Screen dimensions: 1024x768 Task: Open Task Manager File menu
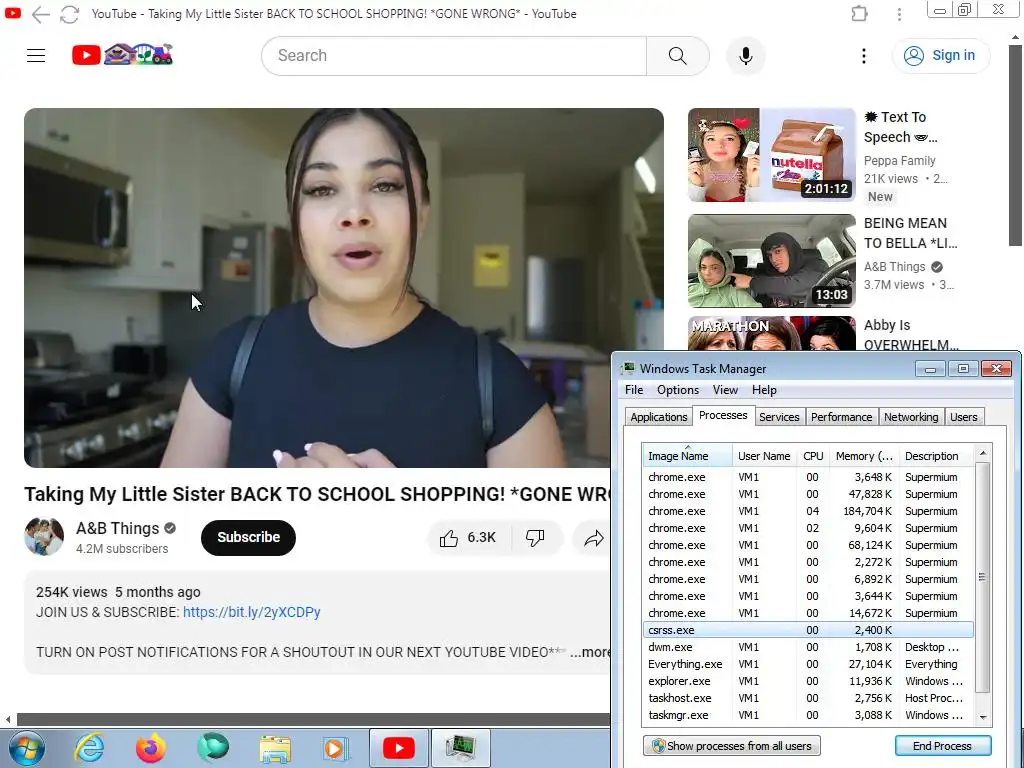(633, 390)
